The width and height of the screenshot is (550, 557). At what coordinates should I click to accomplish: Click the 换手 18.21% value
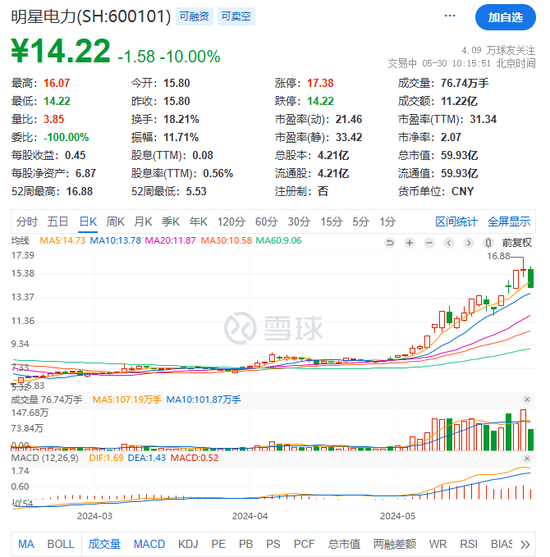tap(181, 119)
